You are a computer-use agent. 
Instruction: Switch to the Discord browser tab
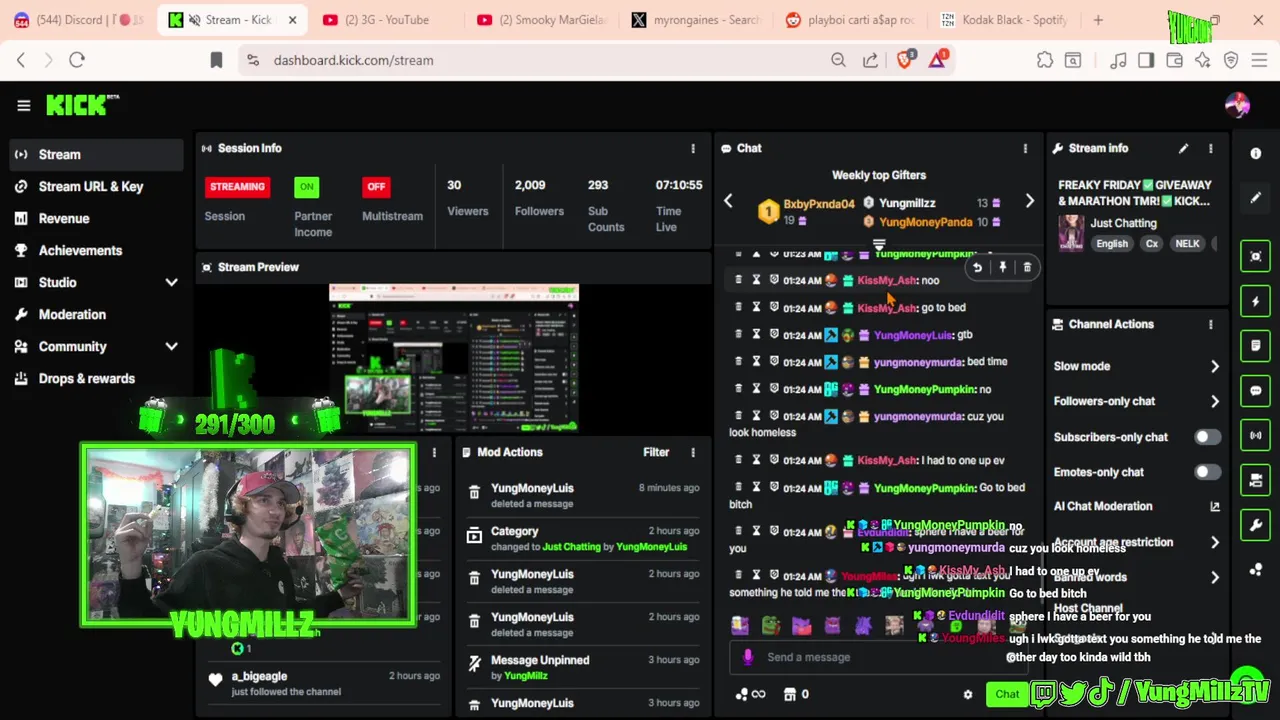coord(78,20)
